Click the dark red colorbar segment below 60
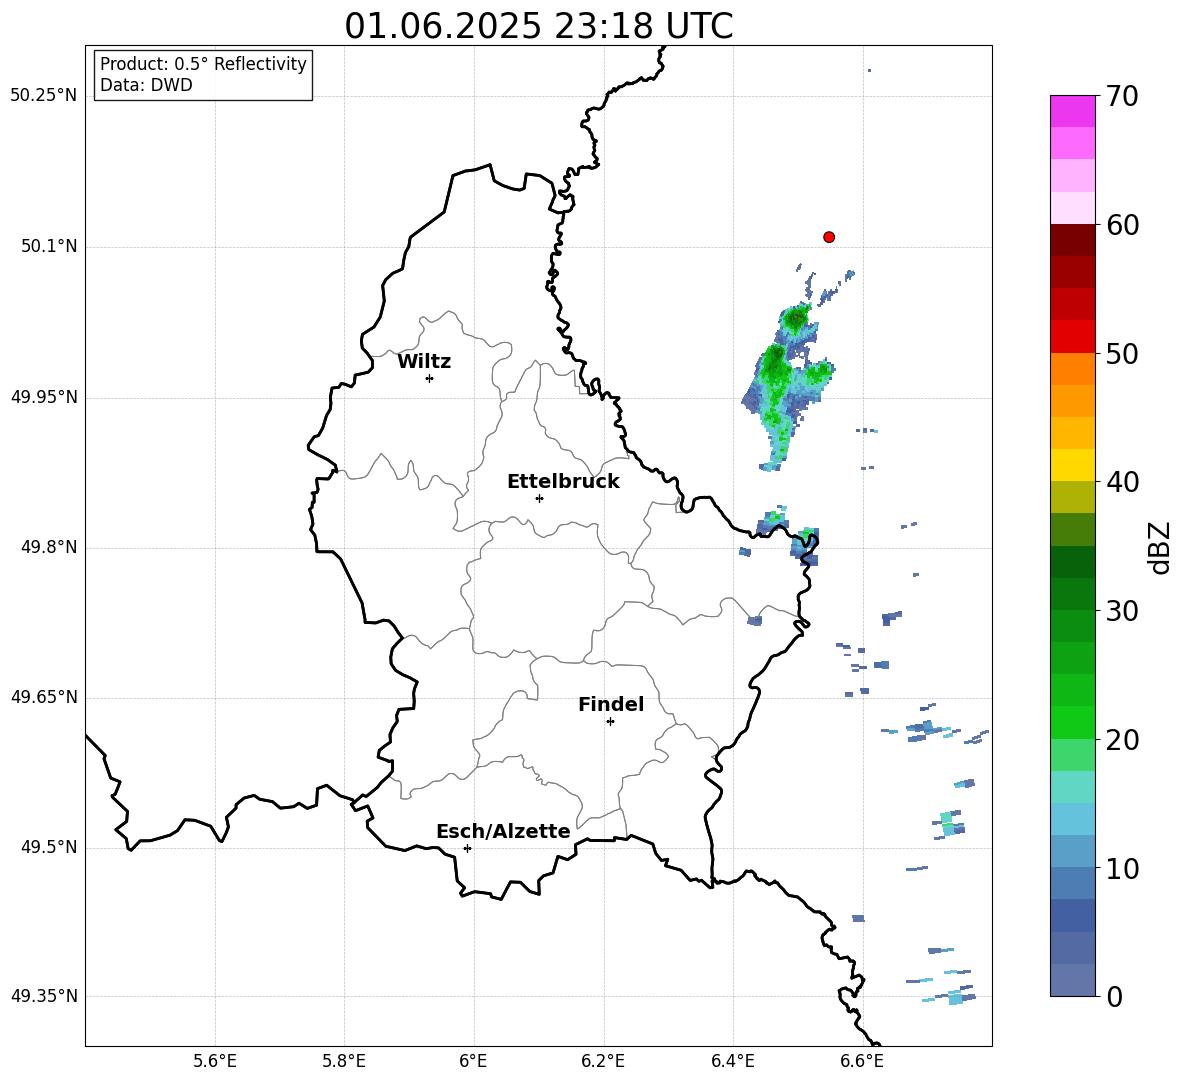1184x1081 pixels. pos(1073,240)
